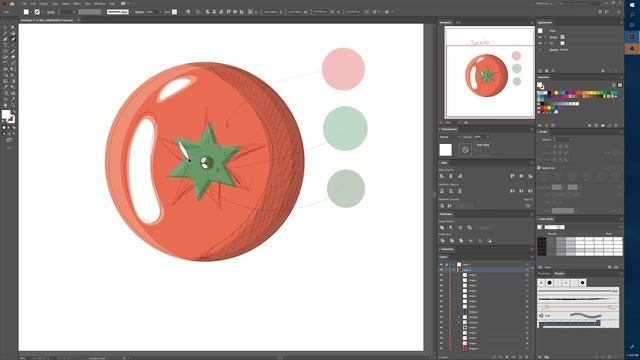Click Horizontal Distribute Center in the Align panel
Screen dimensions: 640x360
(x=521, y=191)
